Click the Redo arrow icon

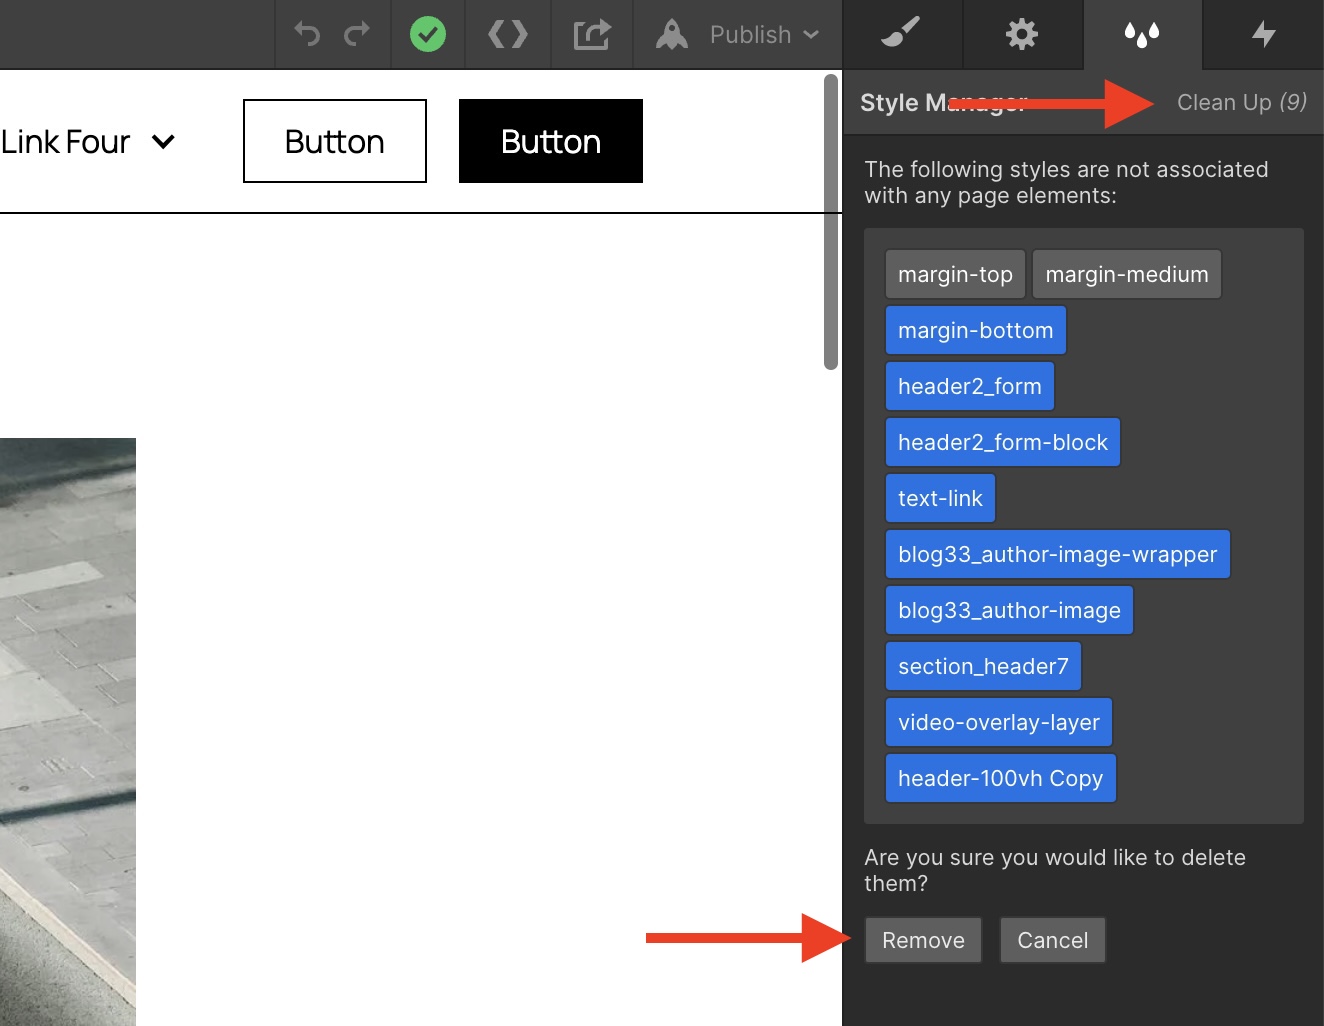[358, 34]
